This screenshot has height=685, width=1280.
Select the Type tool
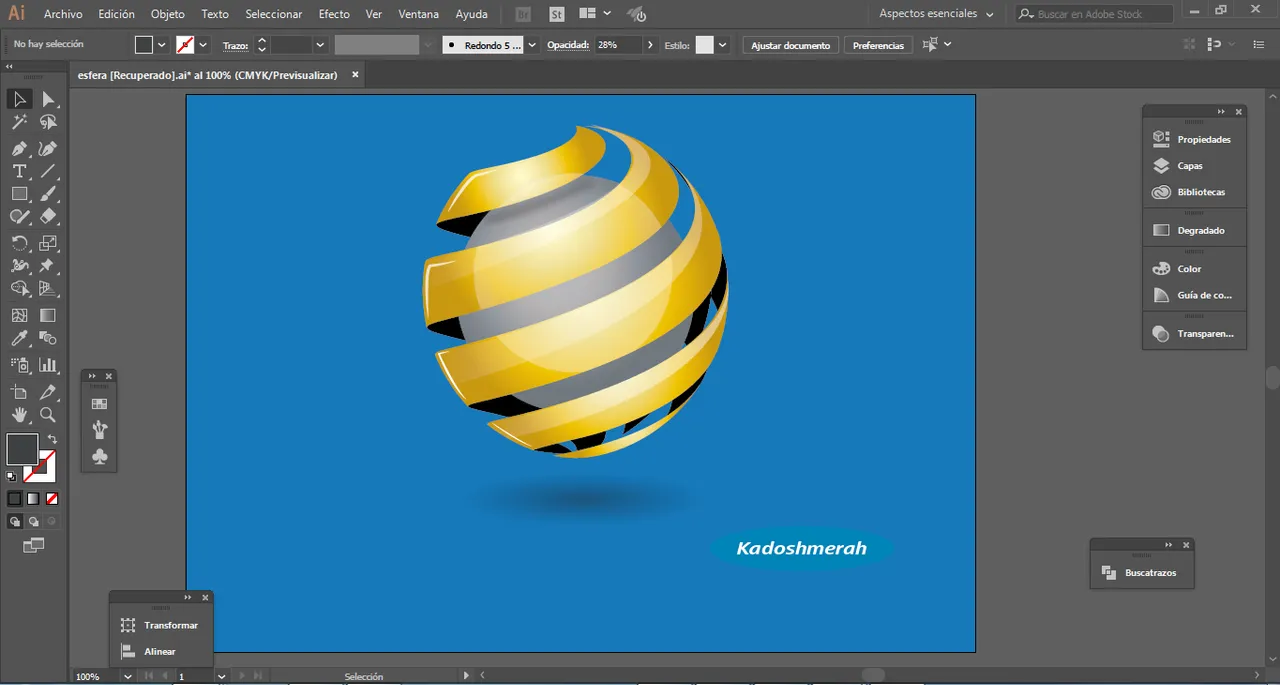19,171
